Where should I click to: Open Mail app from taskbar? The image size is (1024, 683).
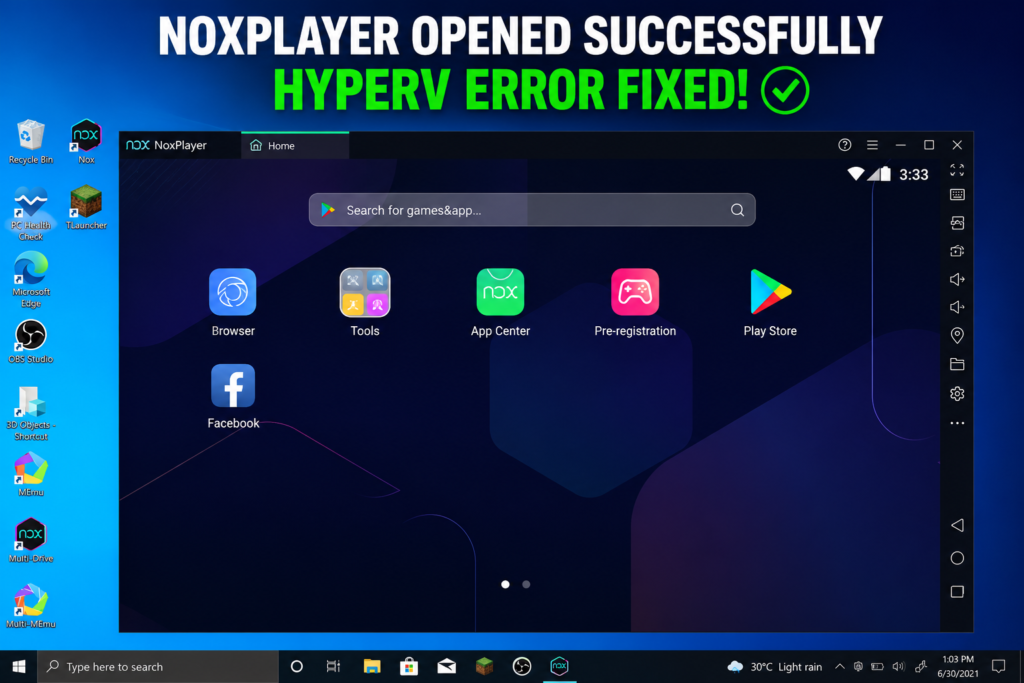(x=447, y=667)
